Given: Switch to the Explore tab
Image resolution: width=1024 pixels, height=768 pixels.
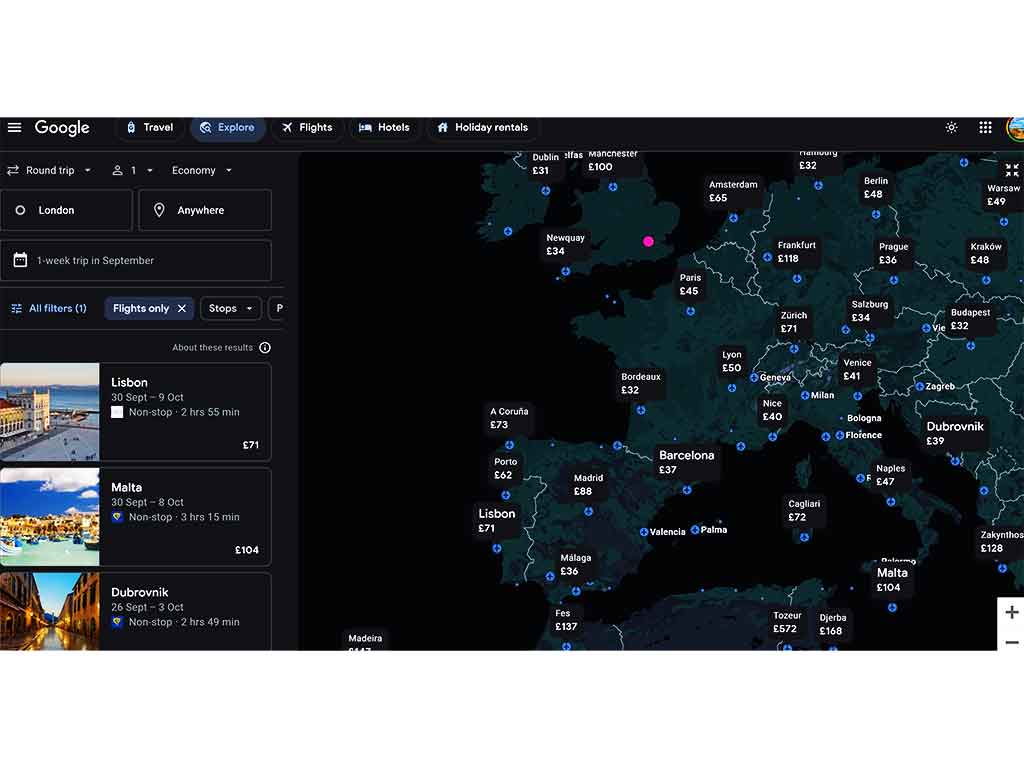Looking at the screenshot, I should [227, 127].
